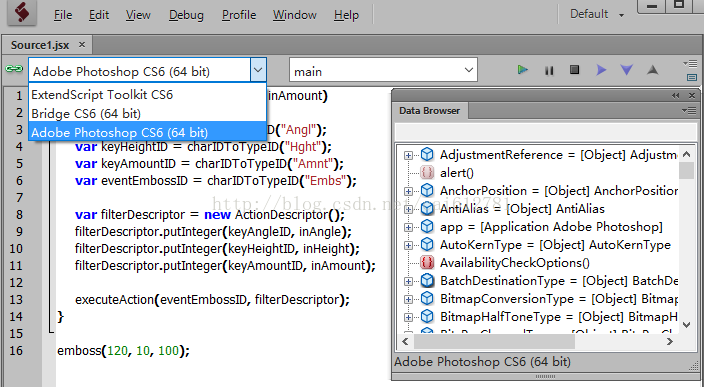Click the Step Into down arrow
The image size is (704, 387).
[626, 70]
